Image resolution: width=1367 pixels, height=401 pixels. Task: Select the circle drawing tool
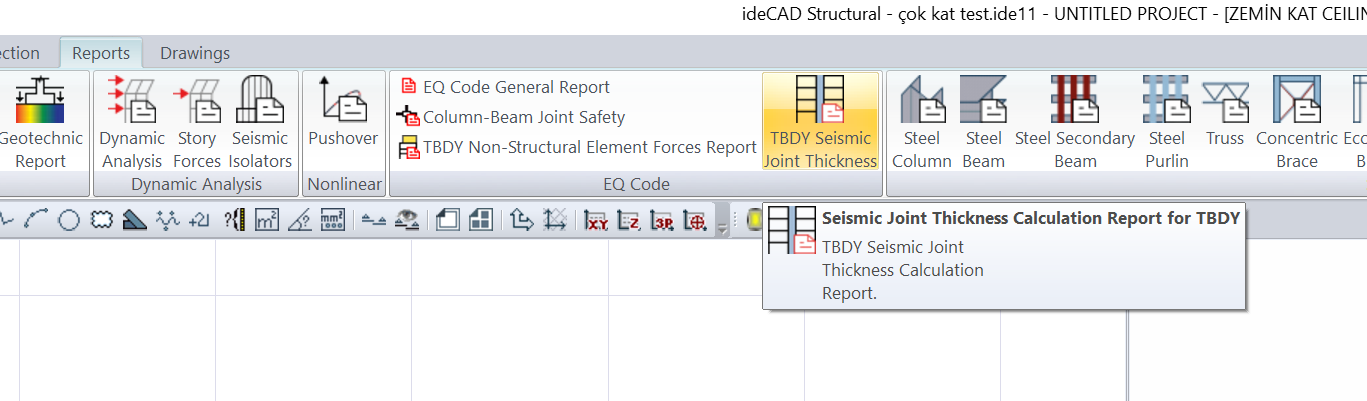[68, 221]
